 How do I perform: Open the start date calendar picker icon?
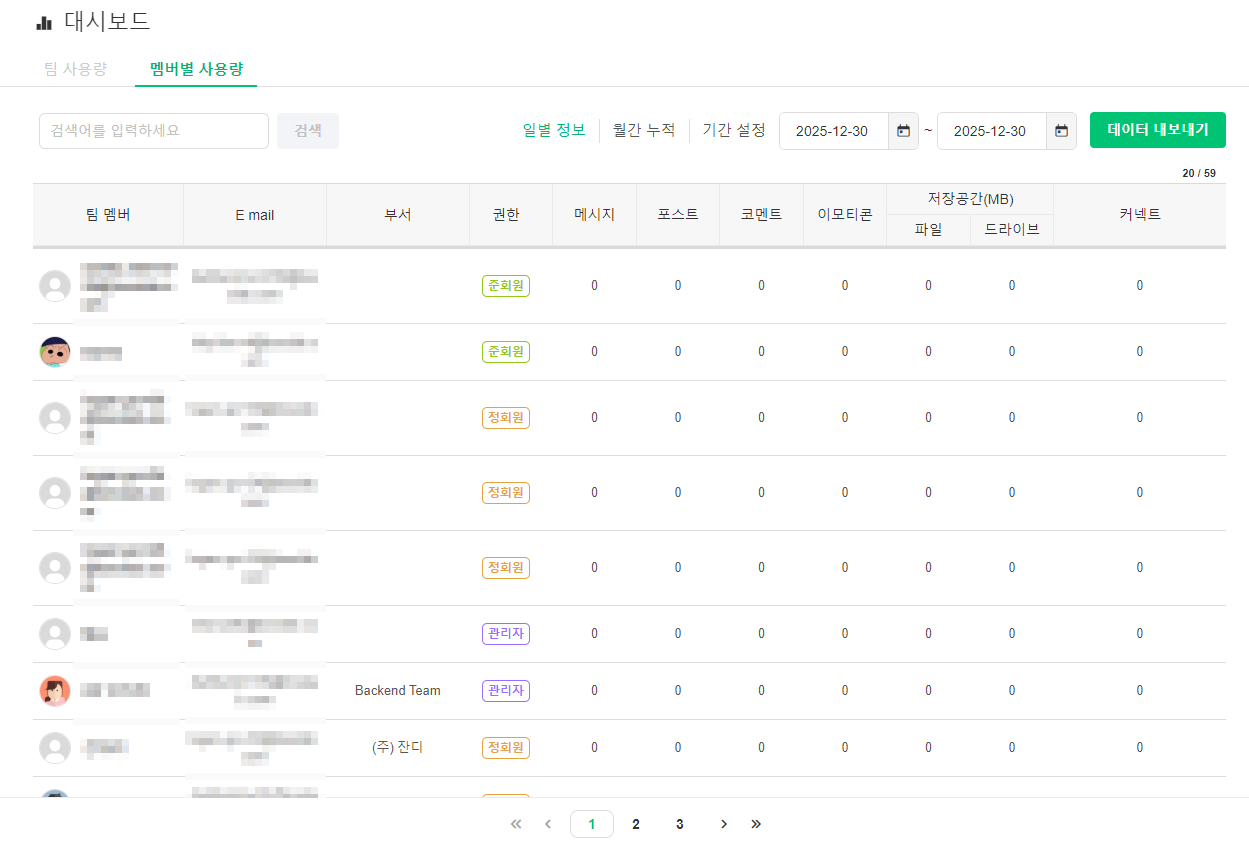(903, 131)
